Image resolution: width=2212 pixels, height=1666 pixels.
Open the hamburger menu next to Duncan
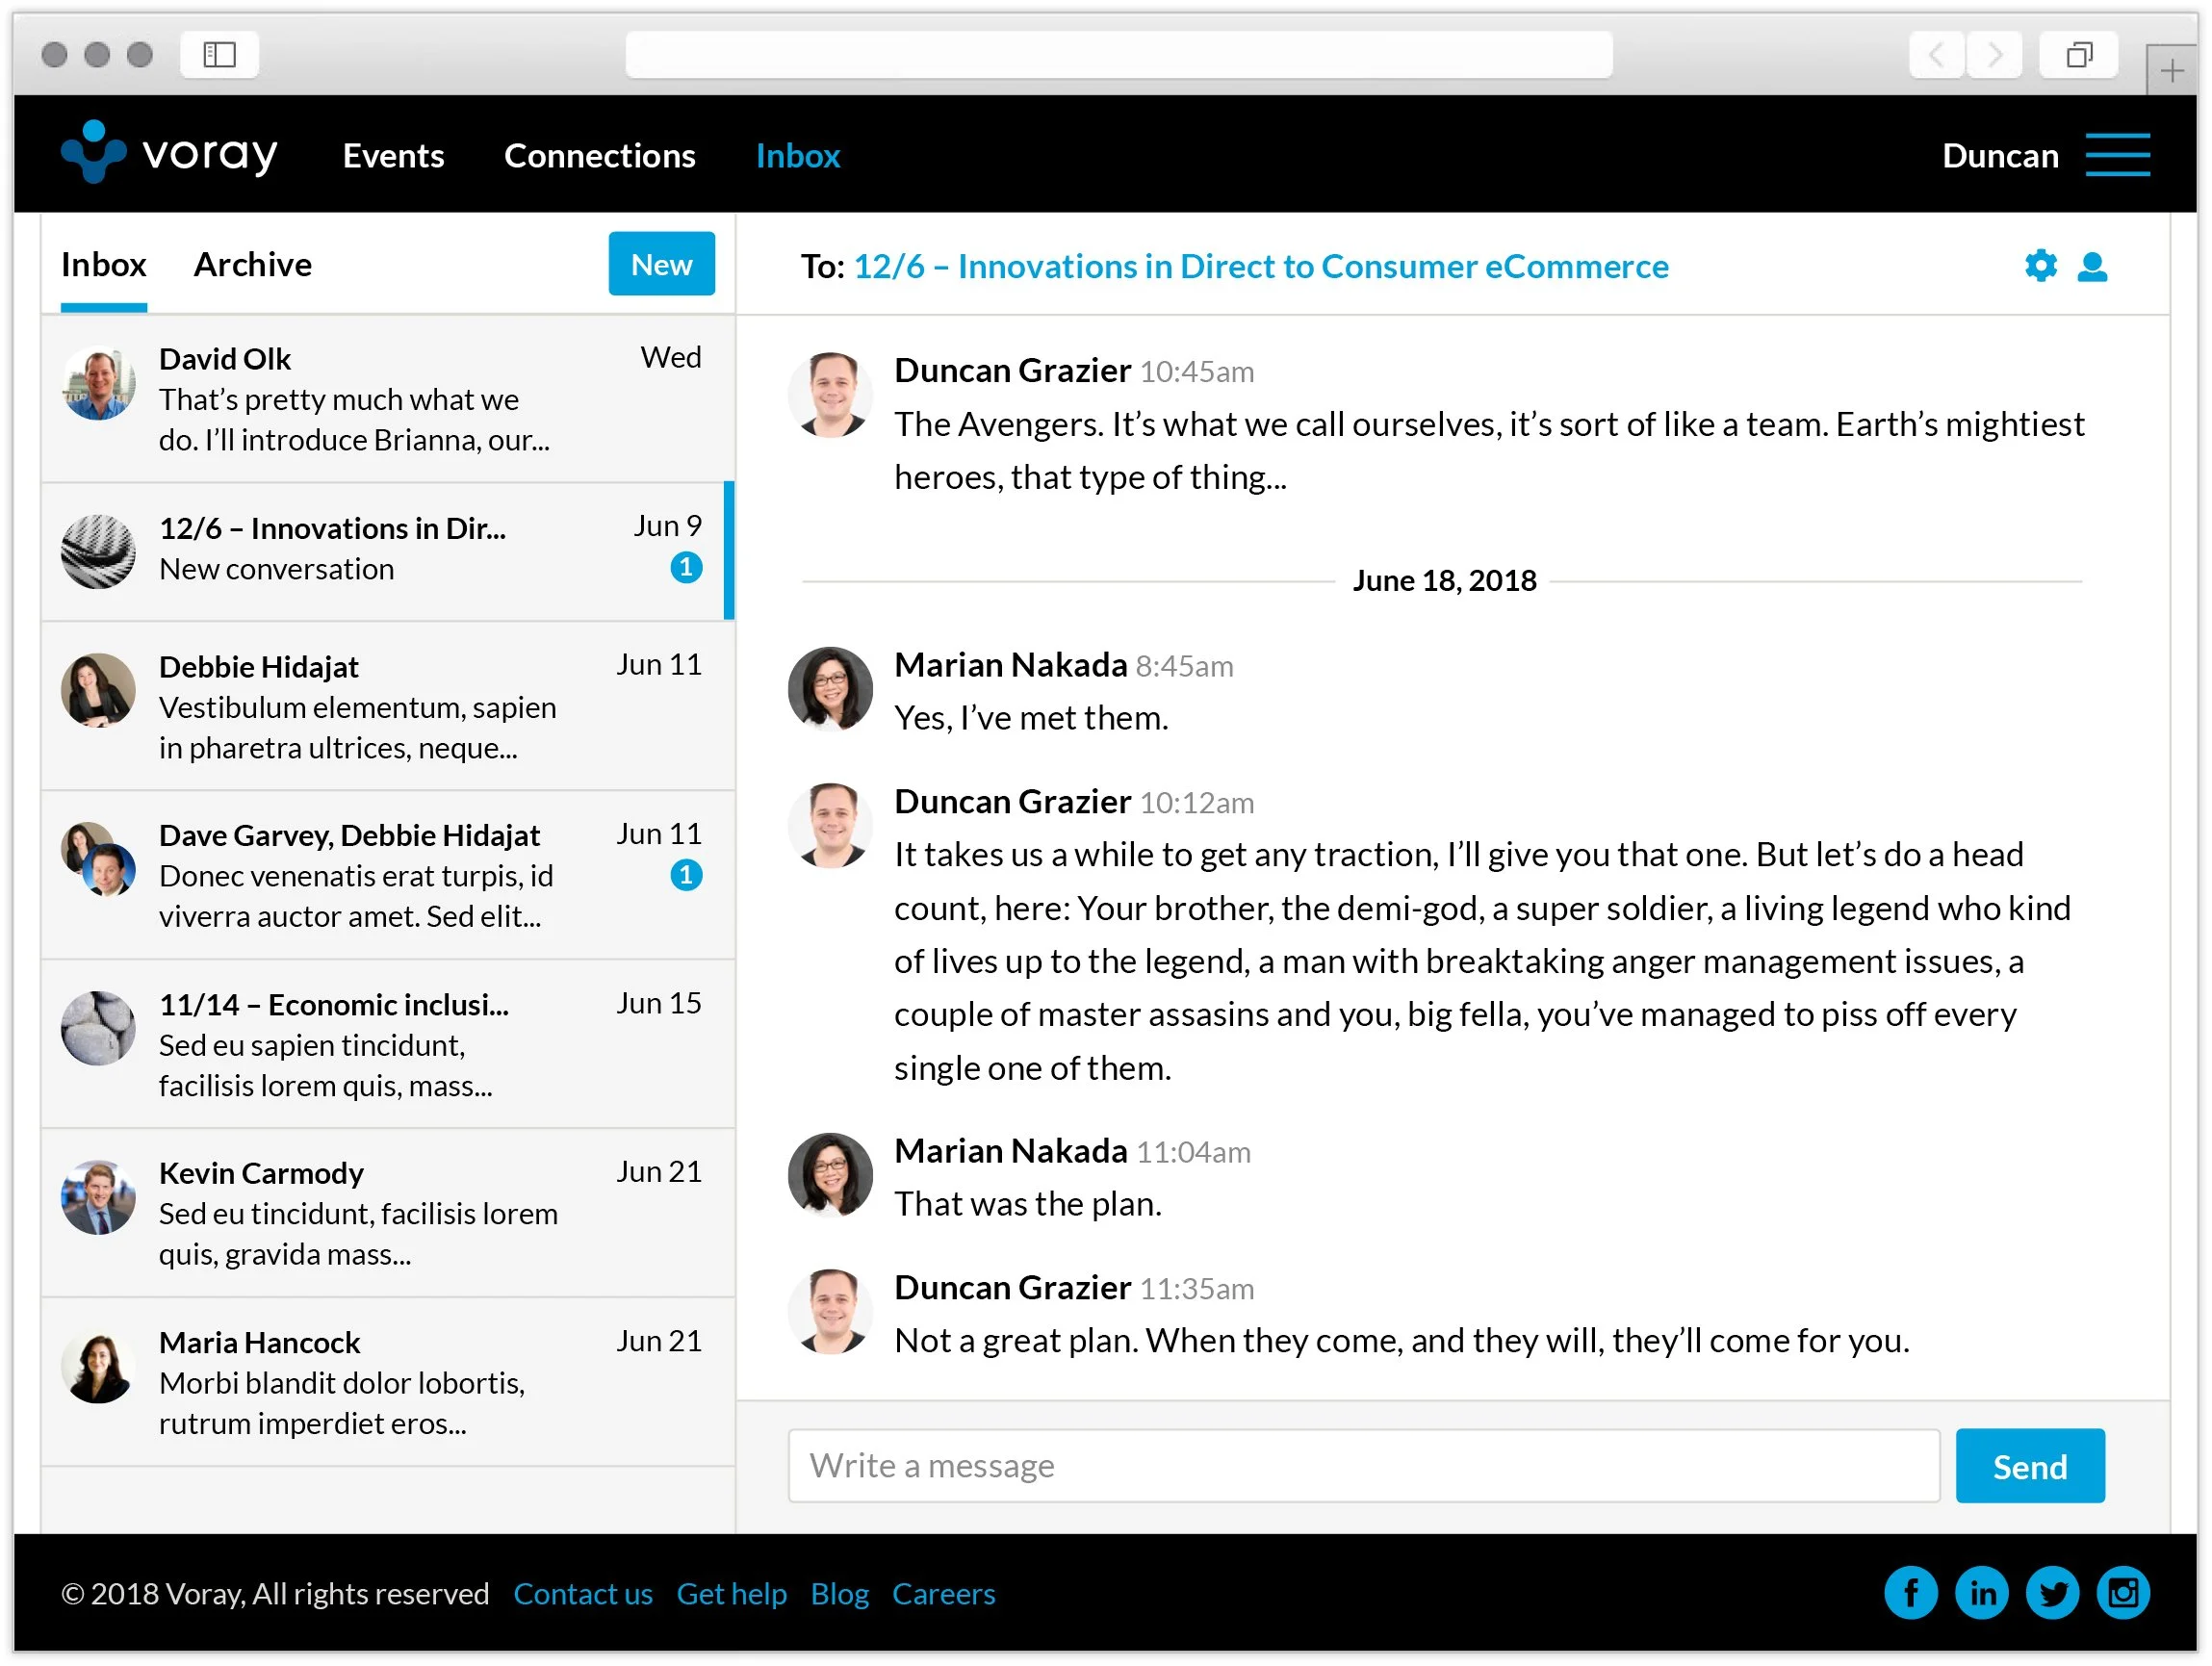tap(2117, 155)
